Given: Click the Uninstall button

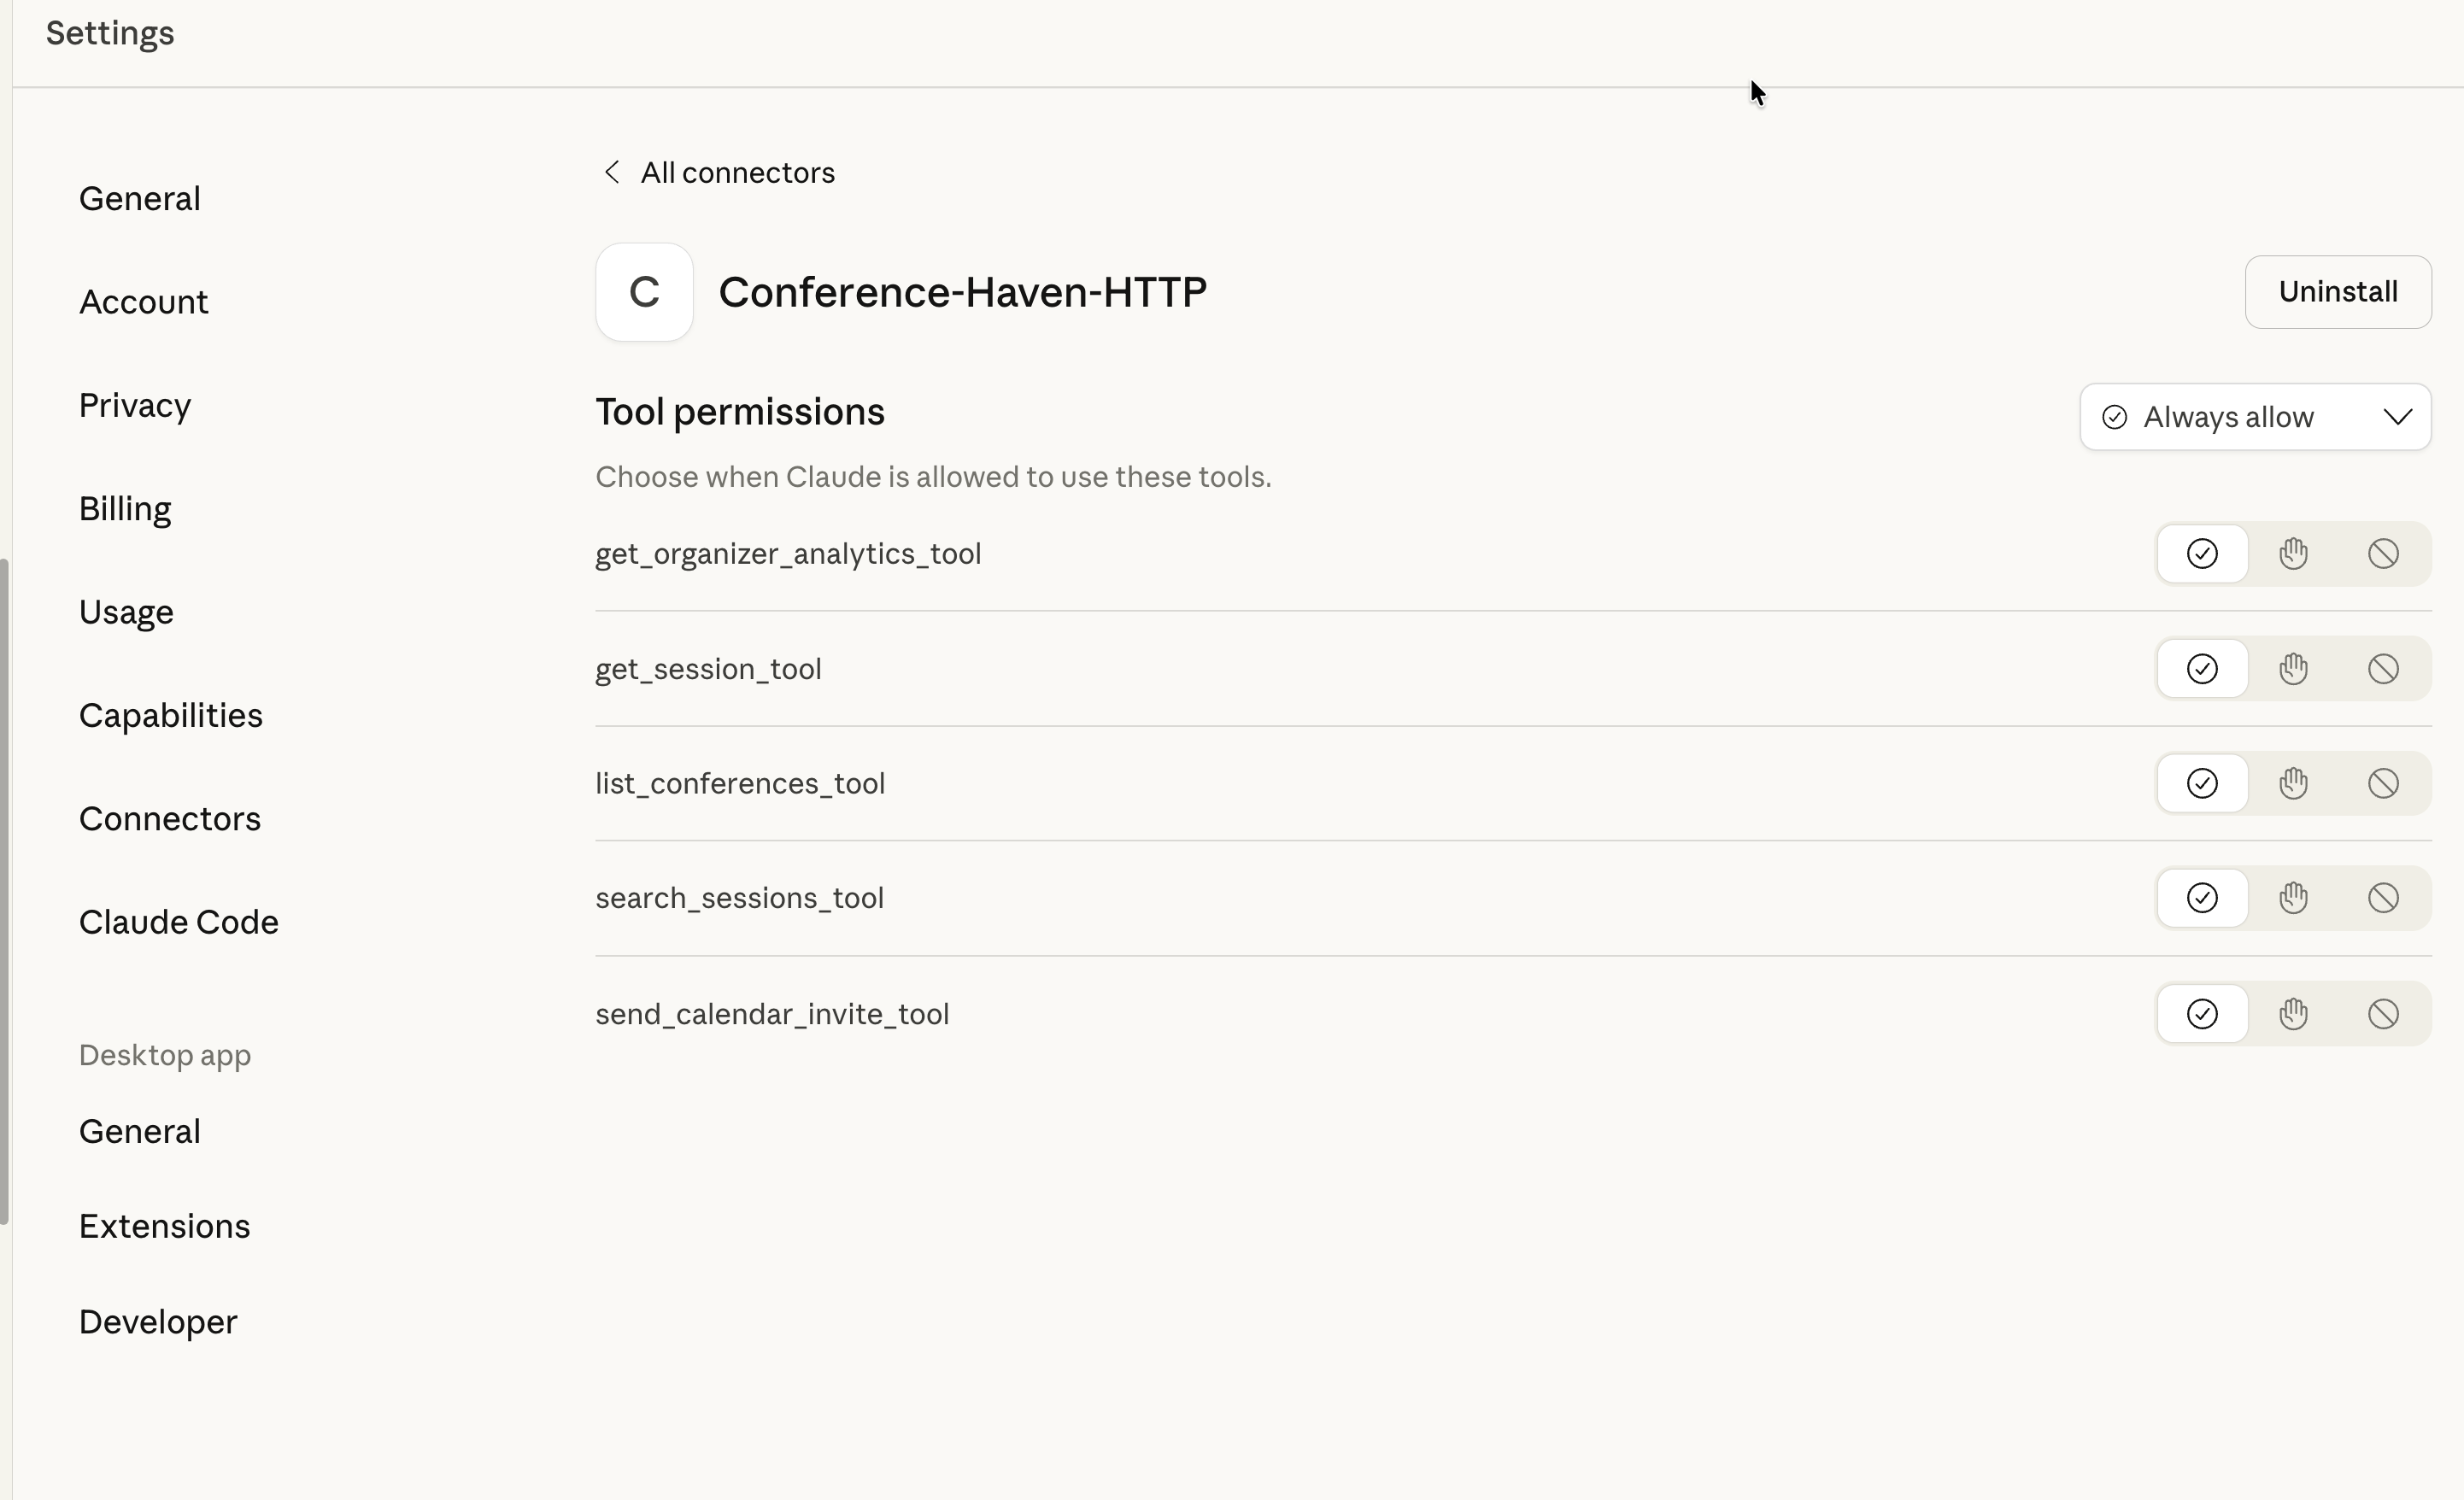Looking at the screenshot, I should tap(2337, 291).
